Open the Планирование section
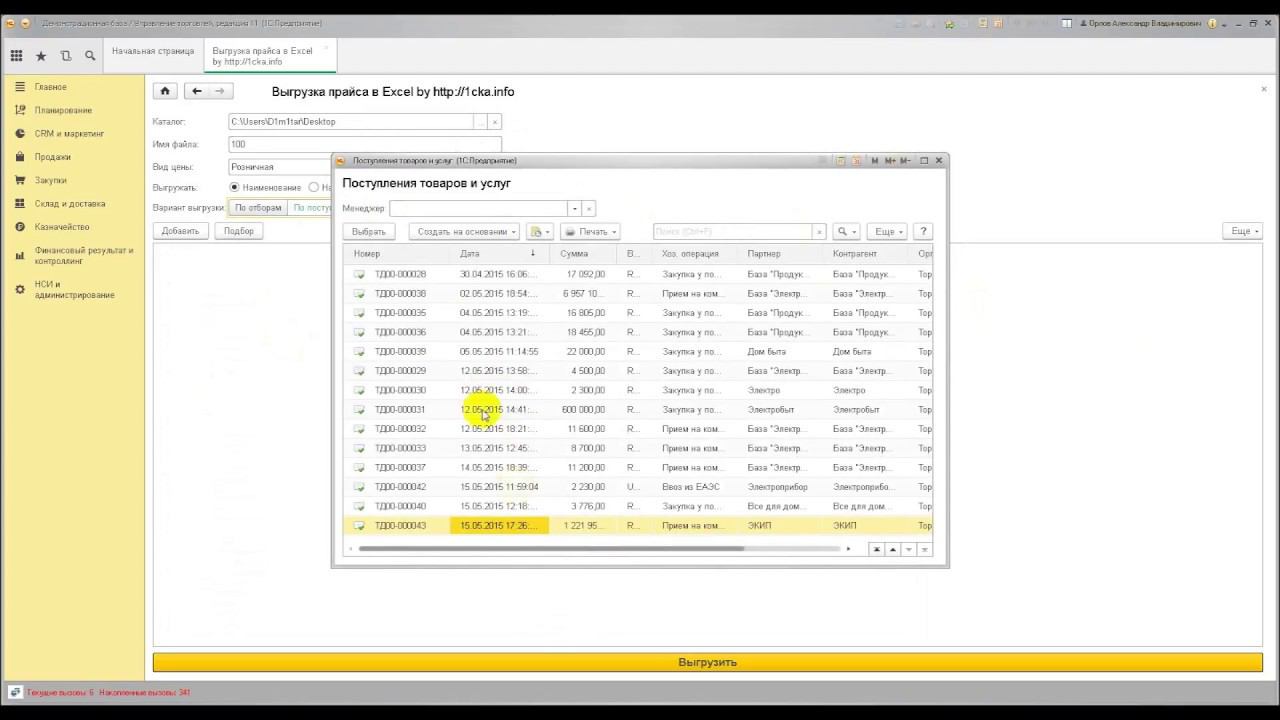The image size is (1280, 720). pos(63,110)
